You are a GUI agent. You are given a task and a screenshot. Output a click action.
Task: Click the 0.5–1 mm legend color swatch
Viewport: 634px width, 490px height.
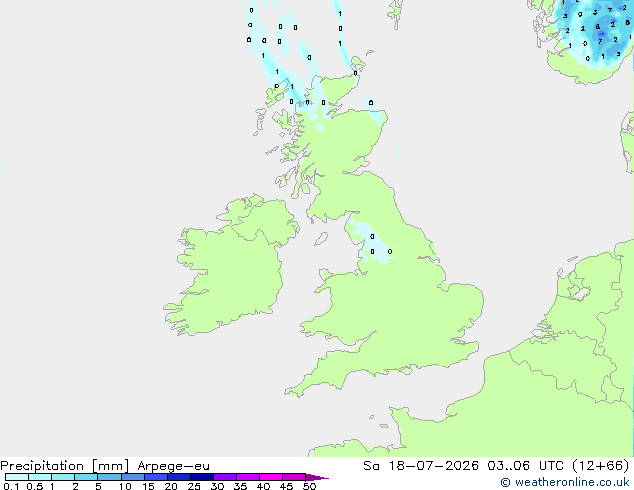40,477
